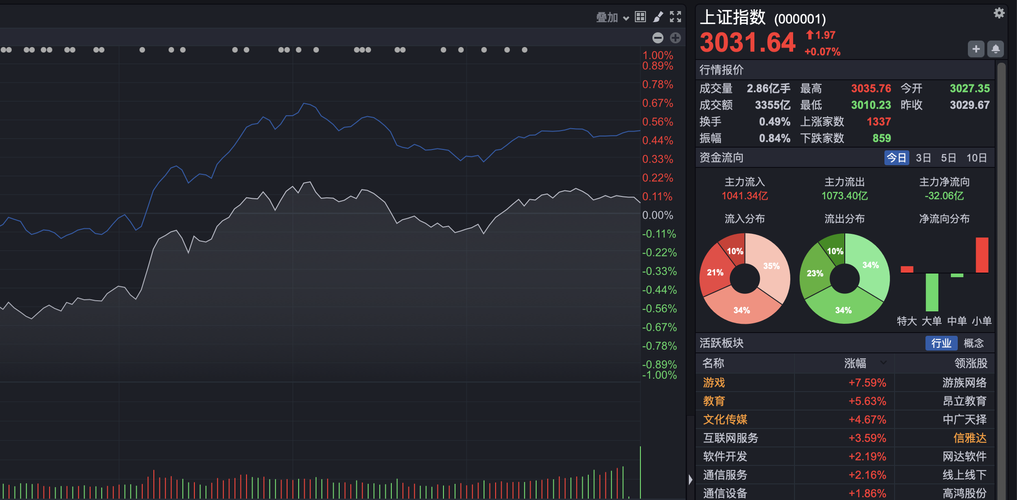The height and width of the screenshot is (500, 1017).
Task: Switch capital flow period to 3日
Action: [x=923, y=158]
